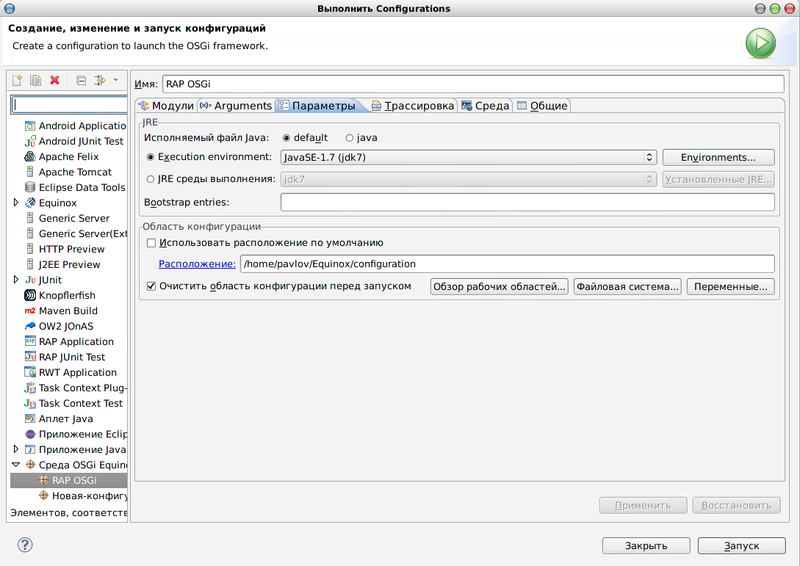The width and height of the screenshot is (800, 566).
Task: Expand the JUnit tree node
Action: (16, 280)
